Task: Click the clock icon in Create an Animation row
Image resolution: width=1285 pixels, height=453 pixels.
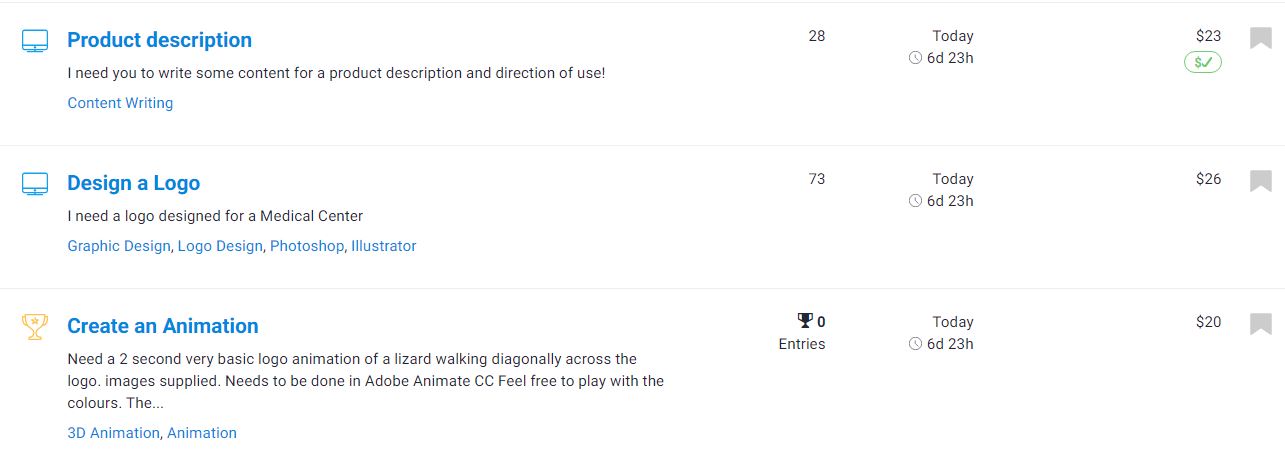Action: (915, 344)
